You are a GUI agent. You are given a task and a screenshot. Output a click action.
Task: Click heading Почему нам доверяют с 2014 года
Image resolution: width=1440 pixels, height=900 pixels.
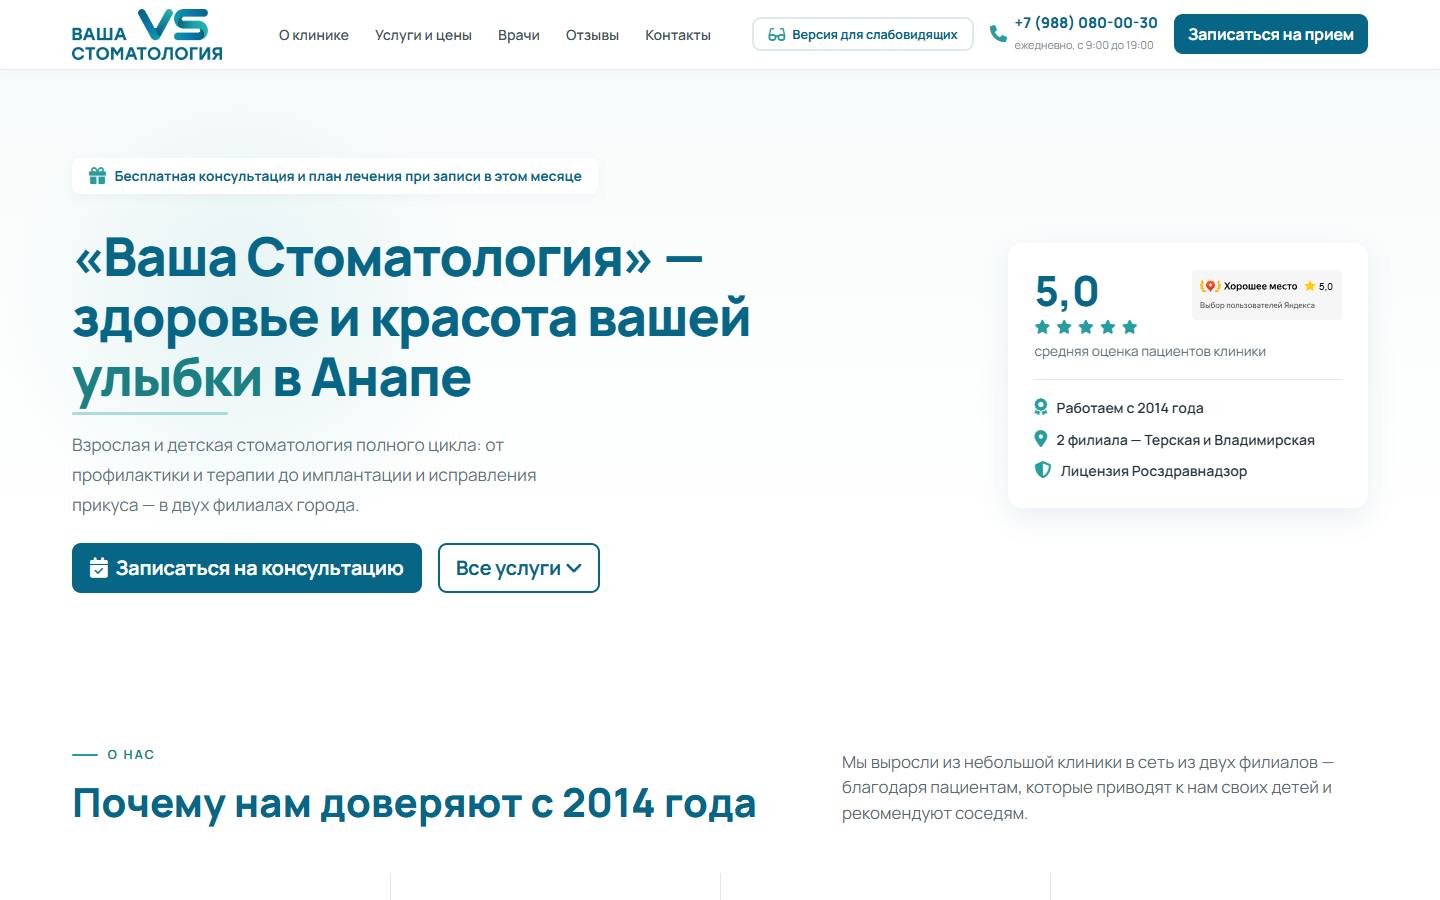(x=414, y=803)
